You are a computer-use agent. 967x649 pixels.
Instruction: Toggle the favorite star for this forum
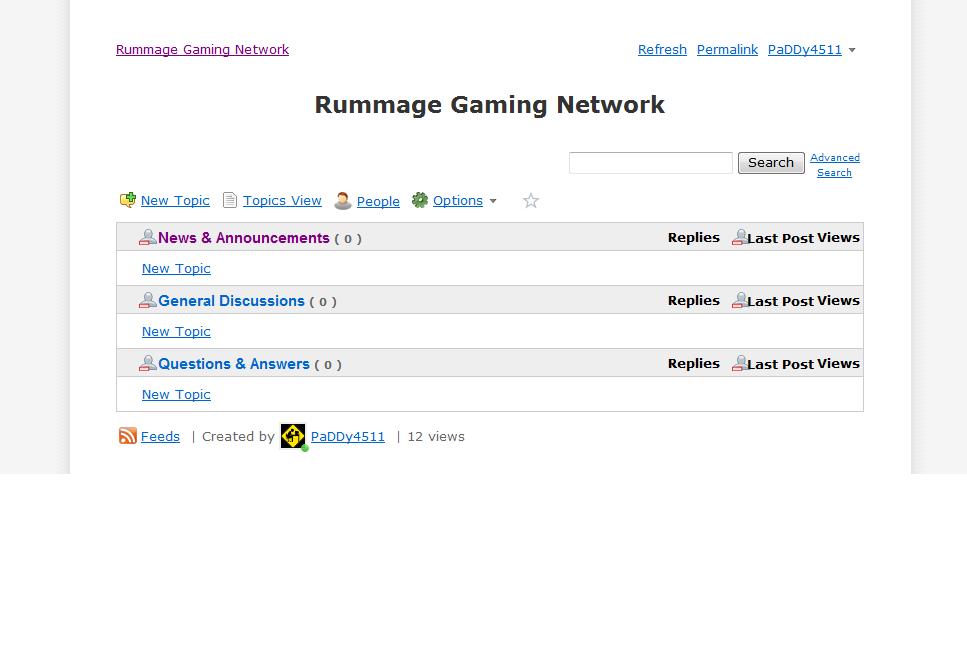click(x=531, y=201)
